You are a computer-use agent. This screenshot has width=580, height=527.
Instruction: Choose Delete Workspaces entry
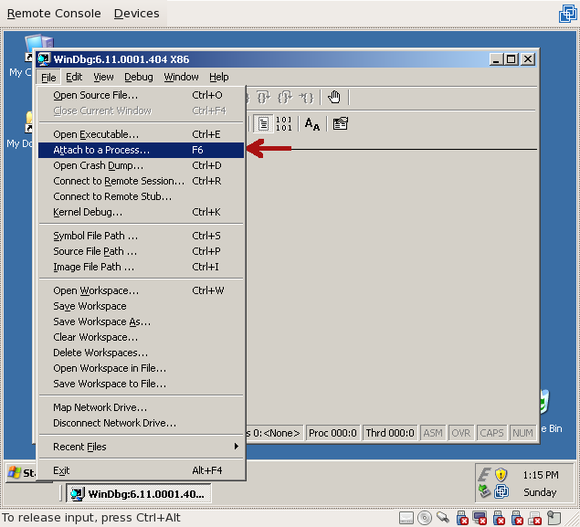(x=141, y=352)
